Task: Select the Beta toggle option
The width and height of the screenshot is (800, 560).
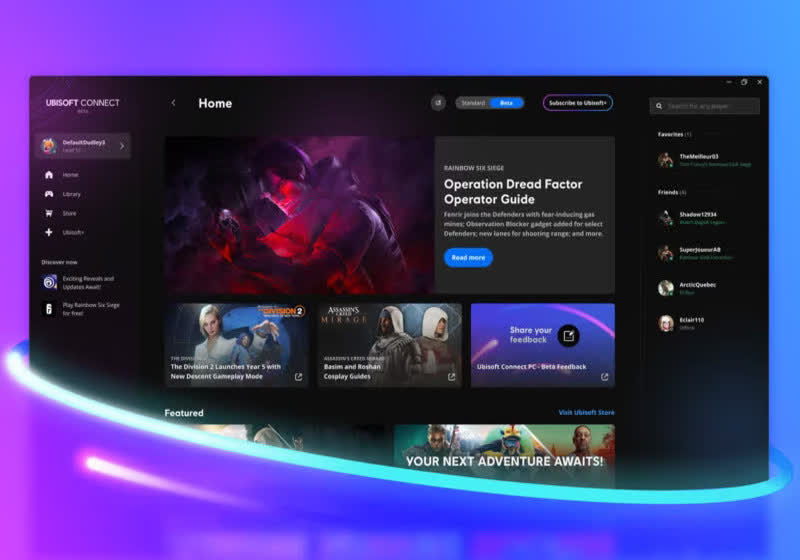Action: click(x=506, y=103)
